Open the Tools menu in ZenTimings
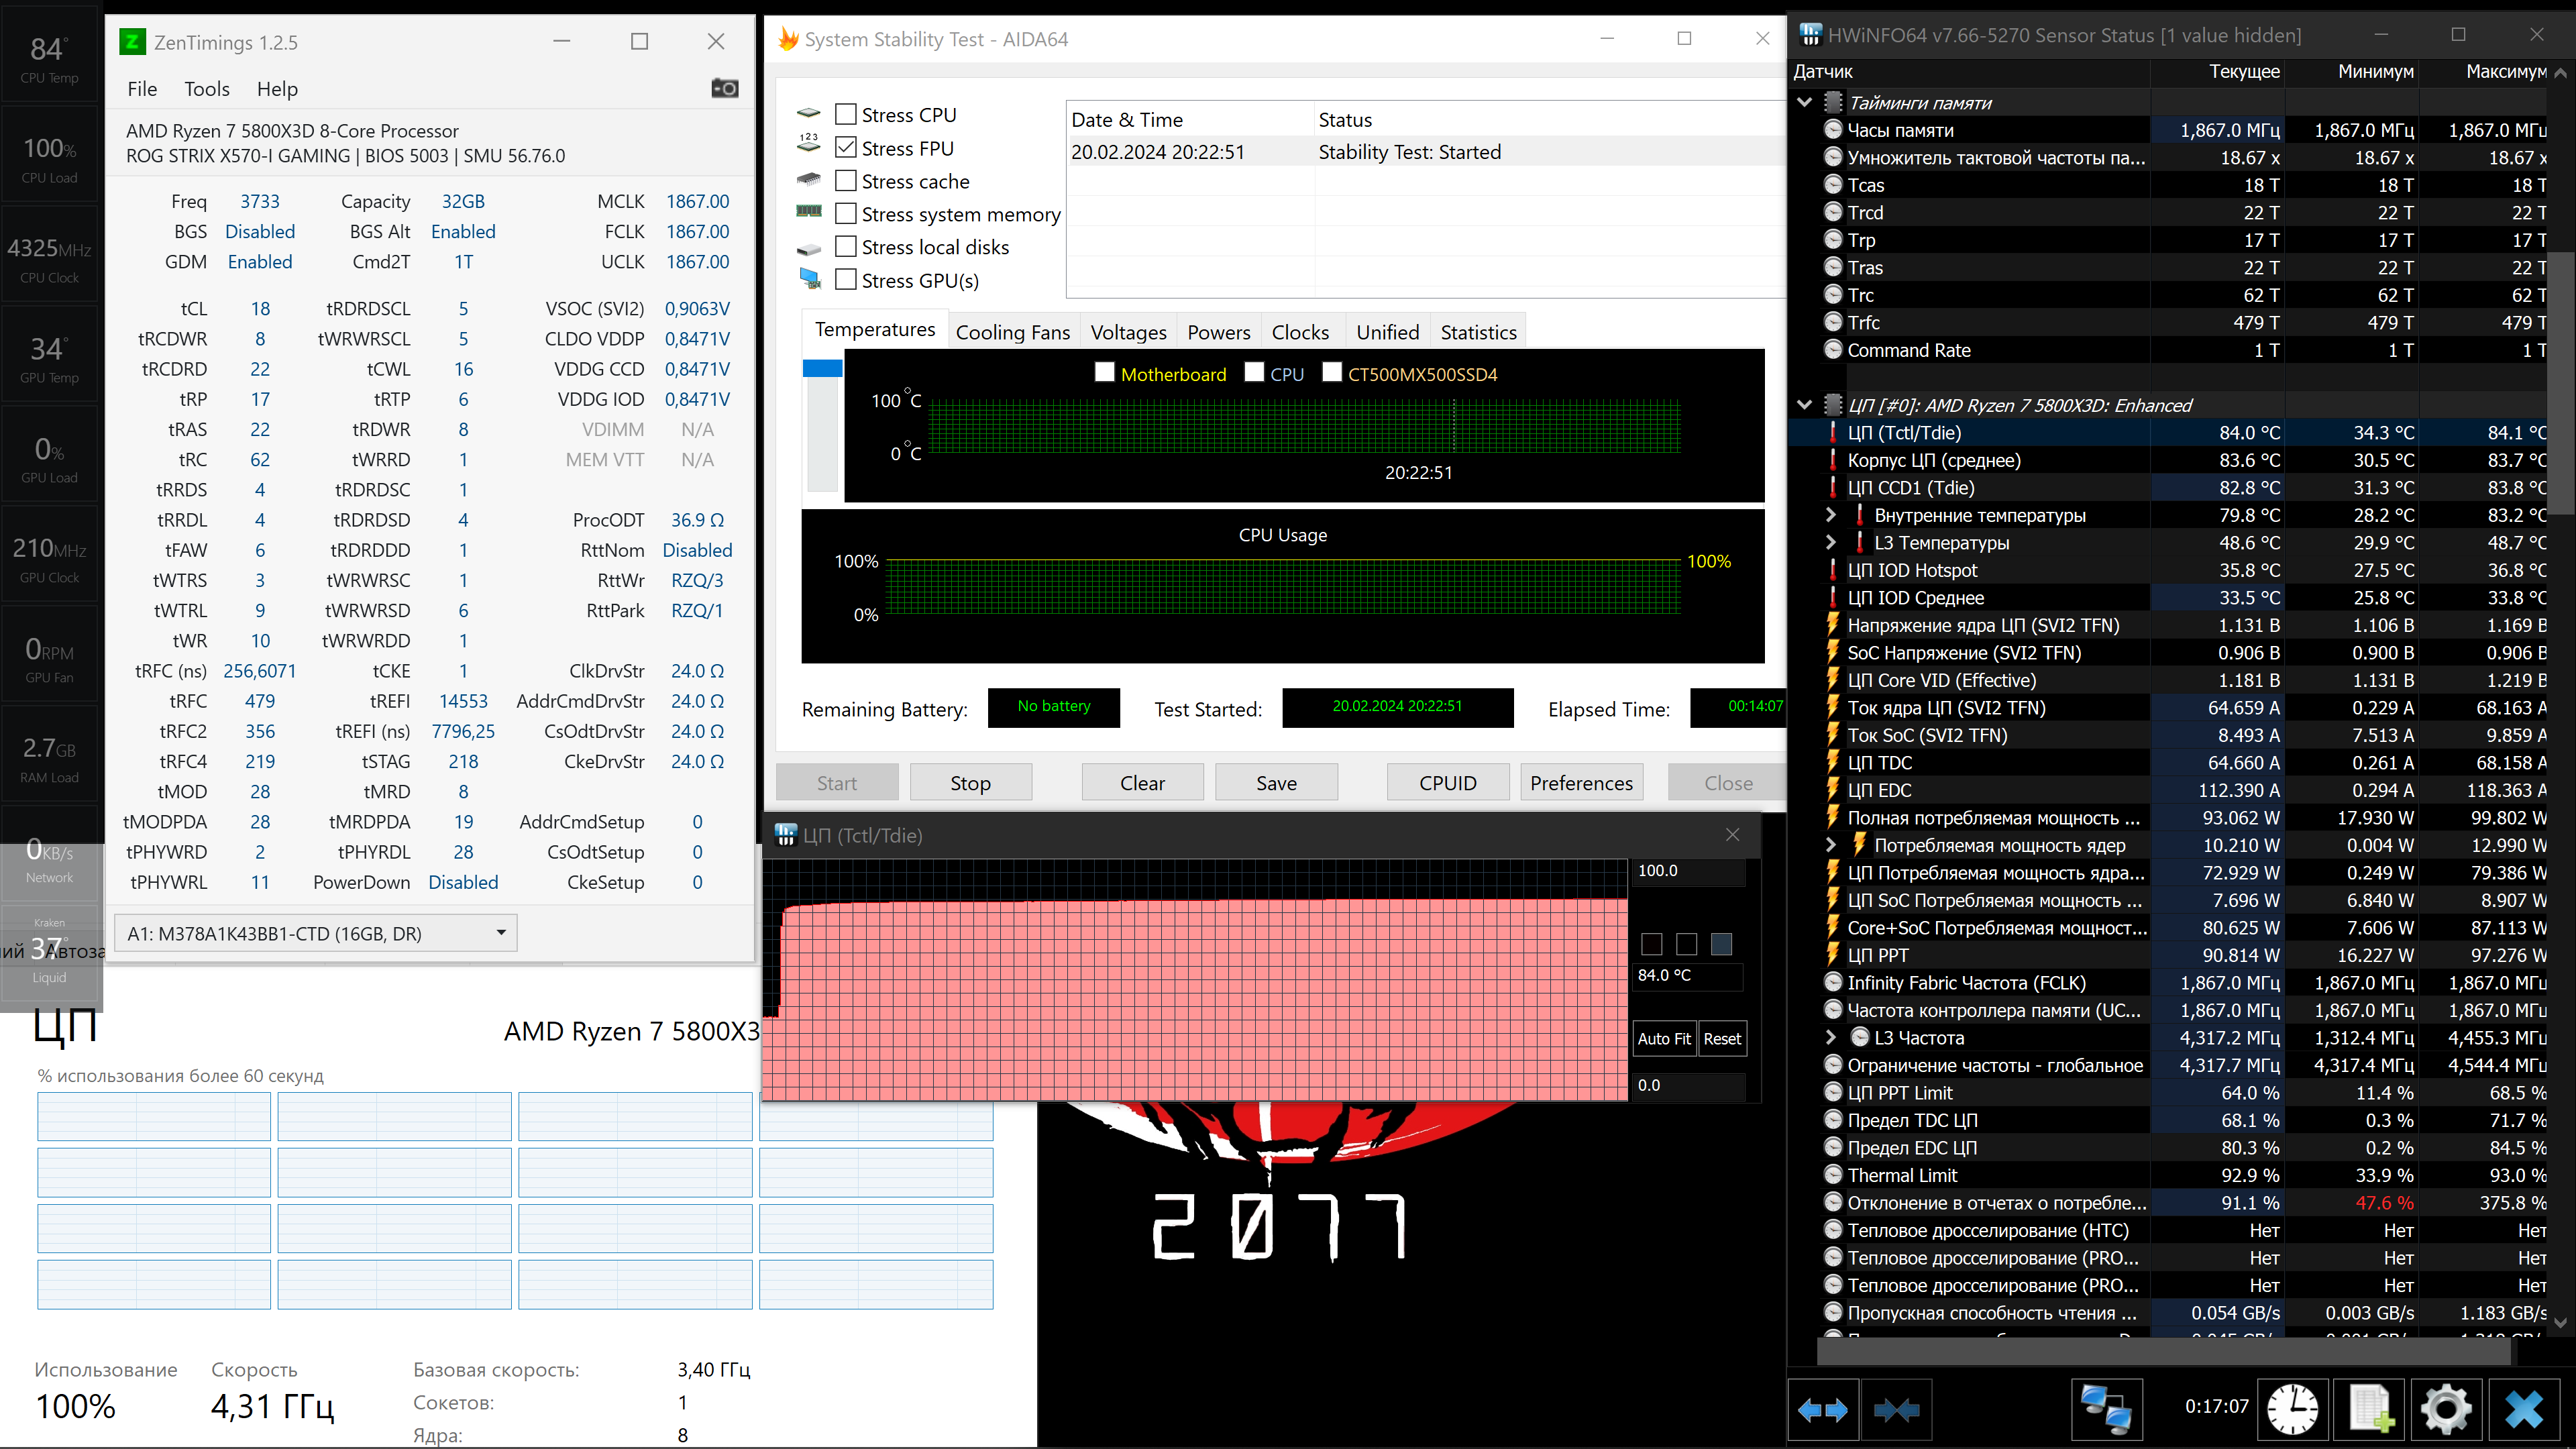Viewport: 2576px width, 1449px height. [x=206, y=89]
